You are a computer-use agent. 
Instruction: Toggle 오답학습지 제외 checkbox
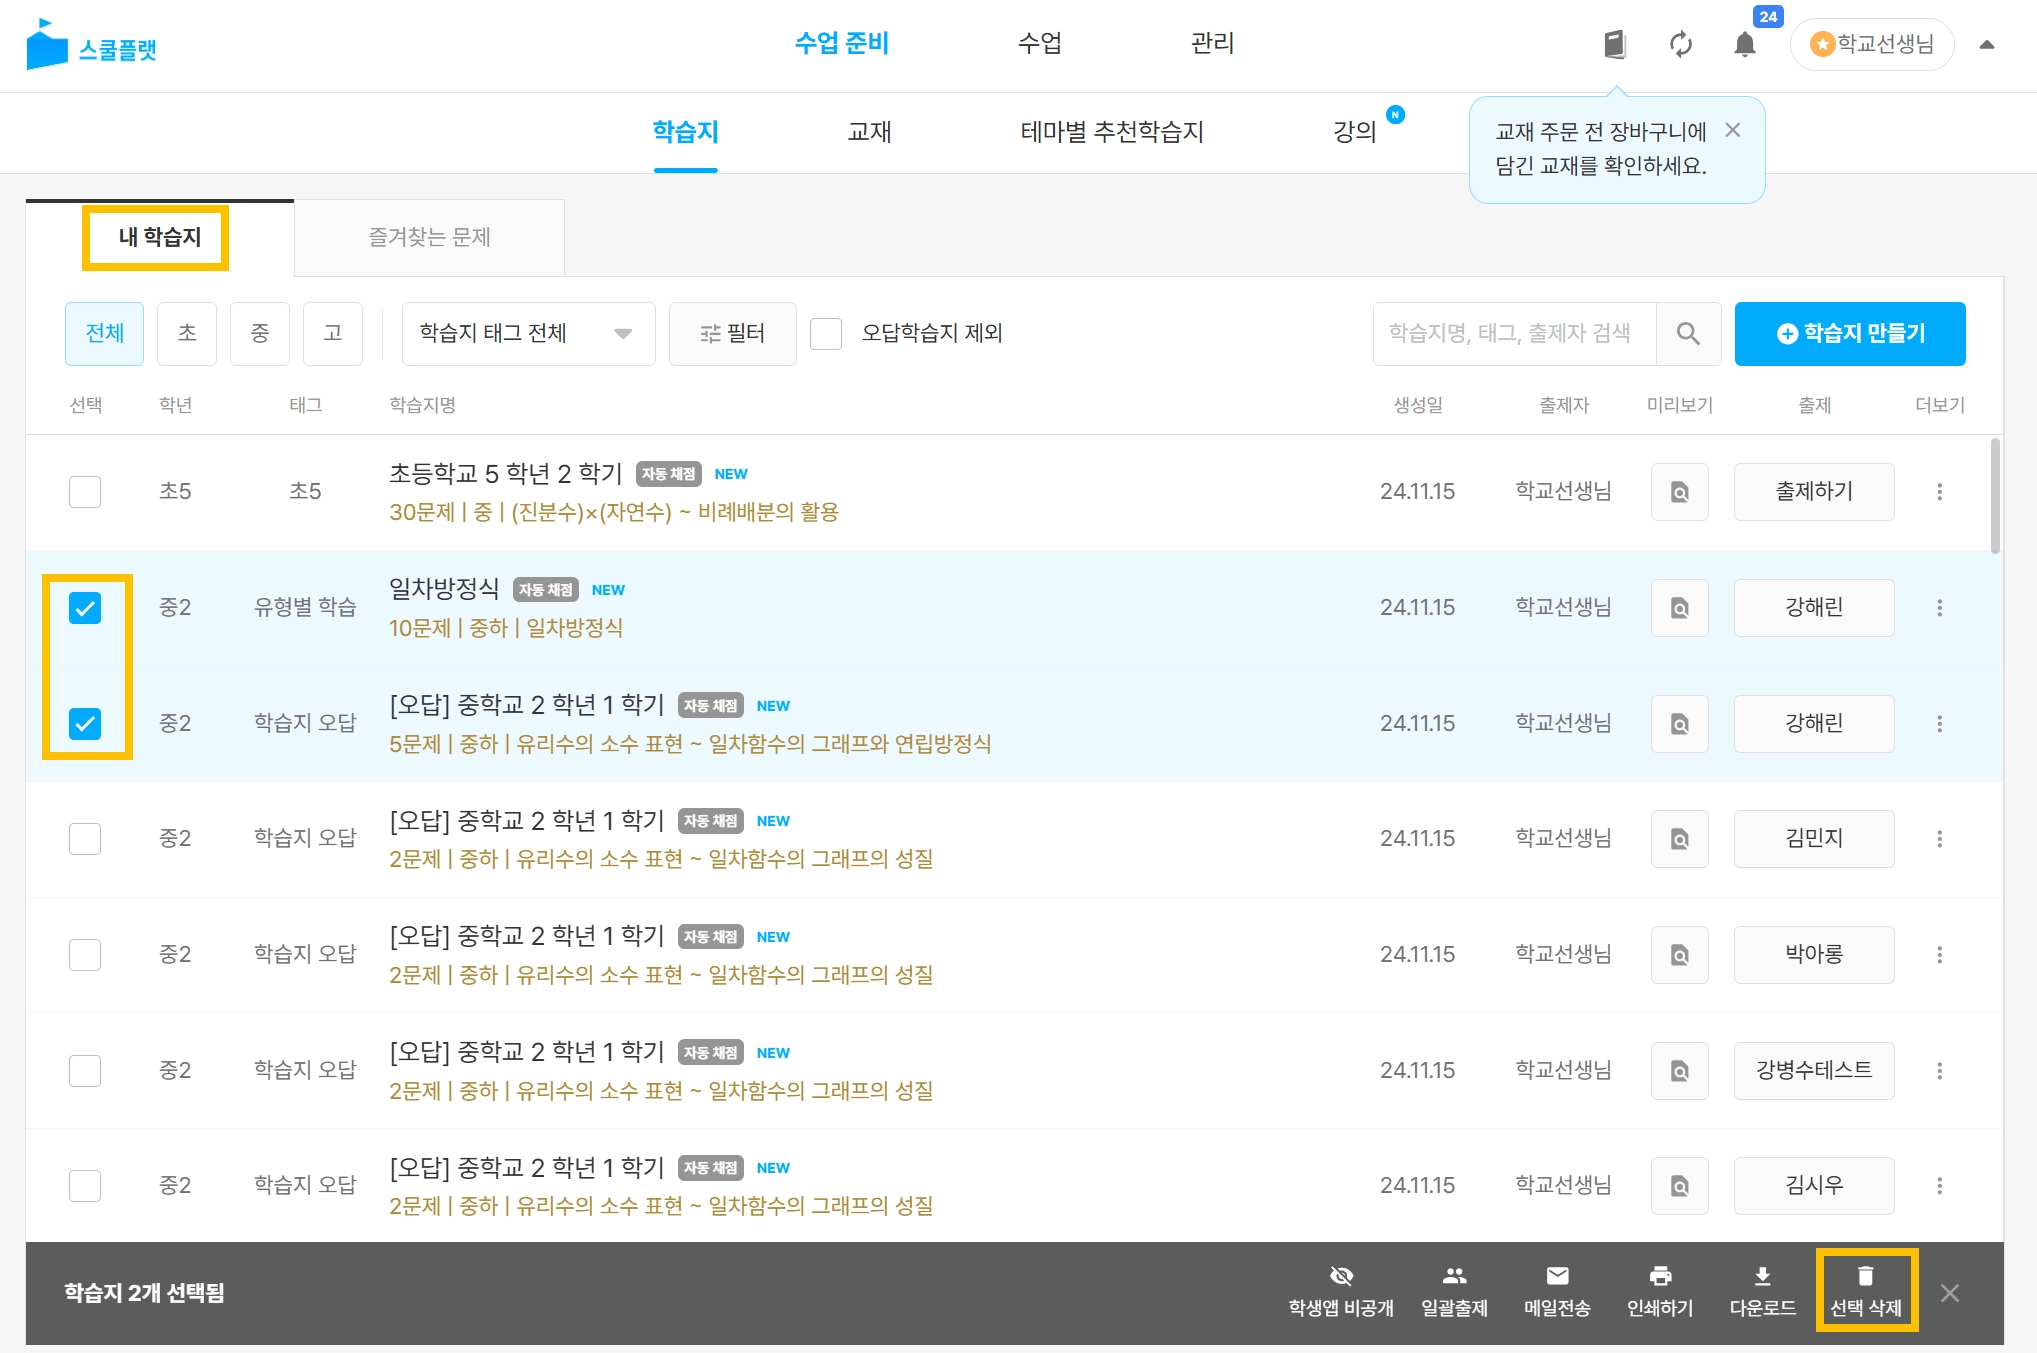point(826,334)
